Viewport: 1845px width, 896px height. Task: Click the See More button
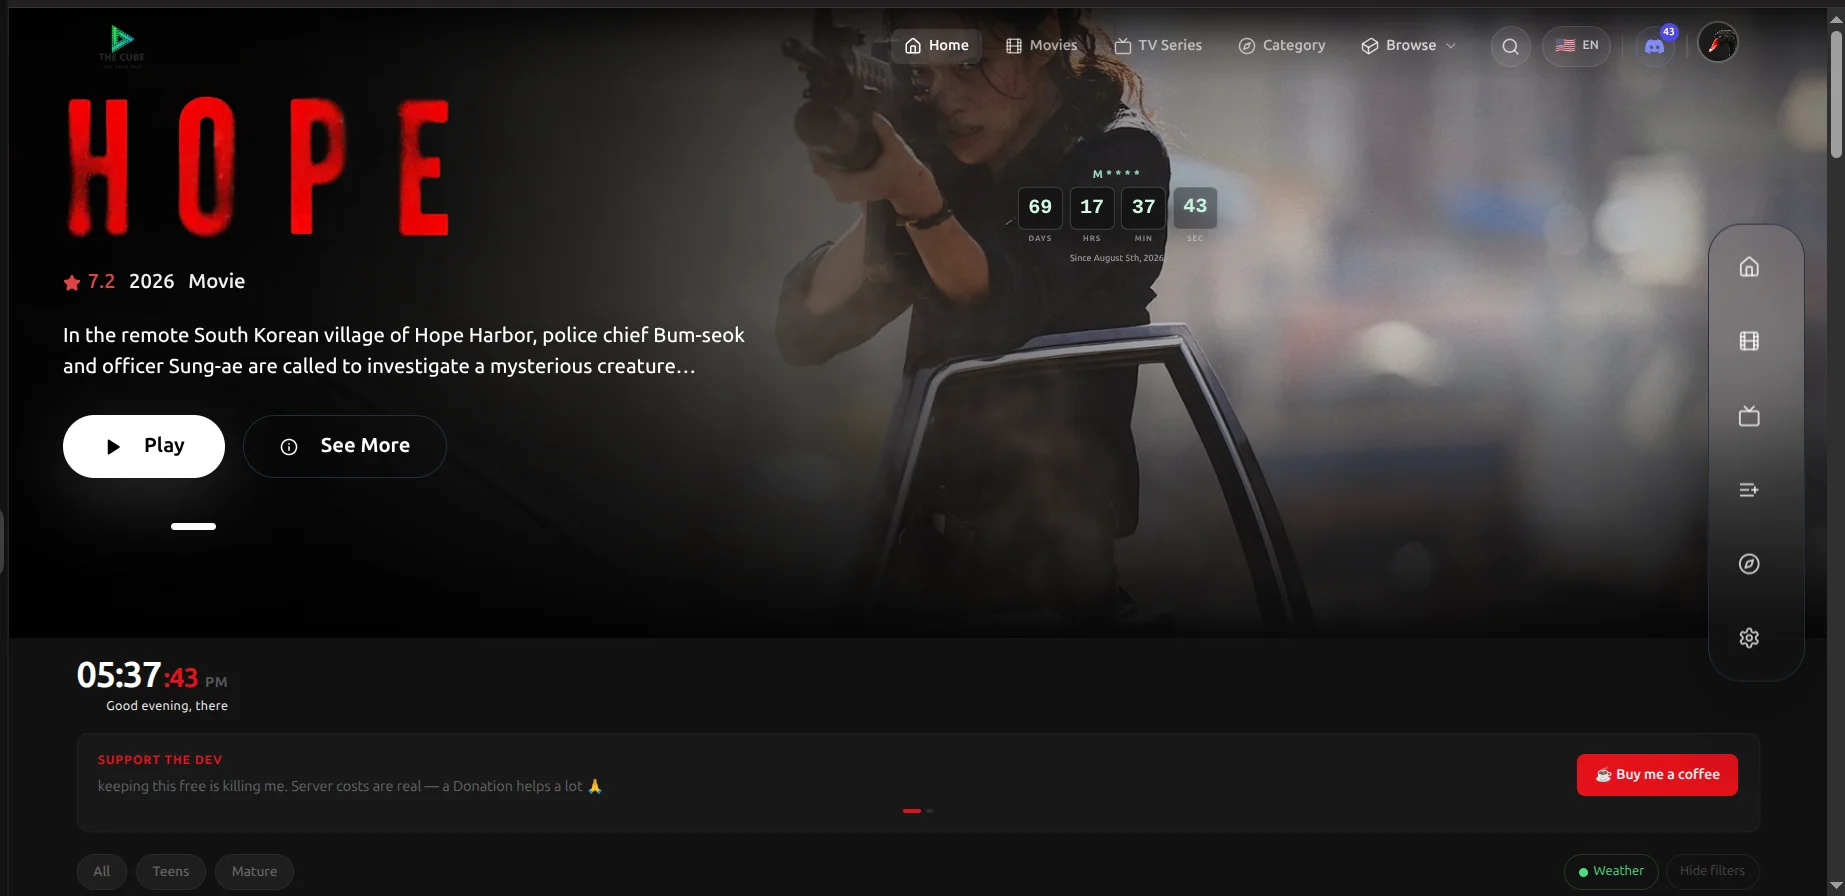(345, 446)
